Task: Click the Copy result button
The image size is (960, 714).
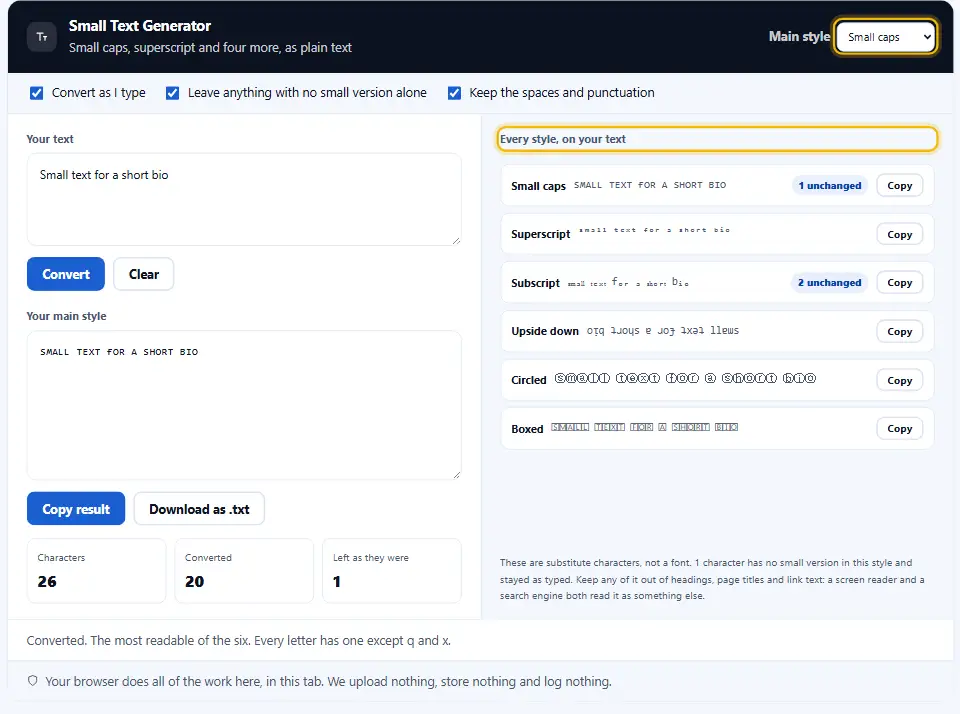Action: pyautogui.click(x=76, y=509)
